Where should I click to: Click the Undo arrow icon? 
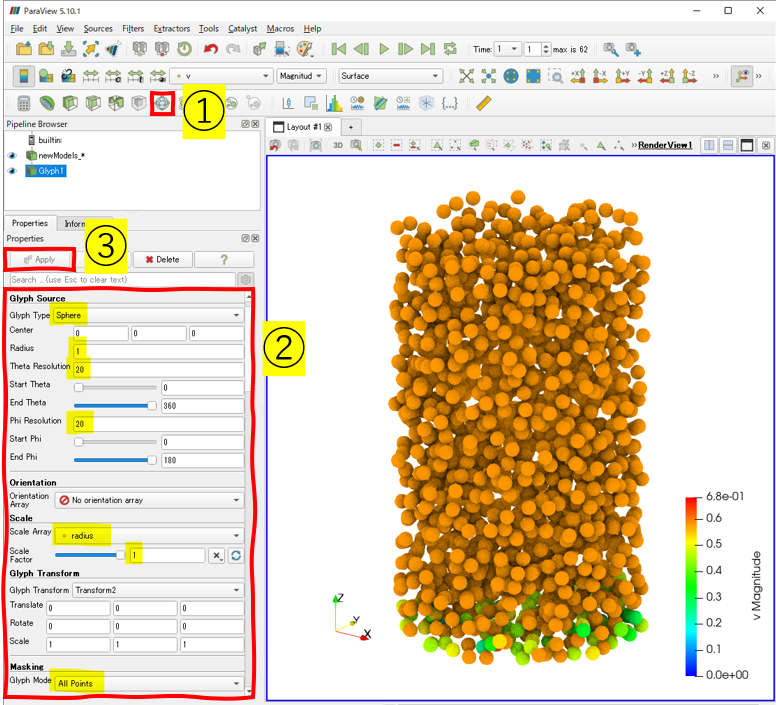coord(210,49)
